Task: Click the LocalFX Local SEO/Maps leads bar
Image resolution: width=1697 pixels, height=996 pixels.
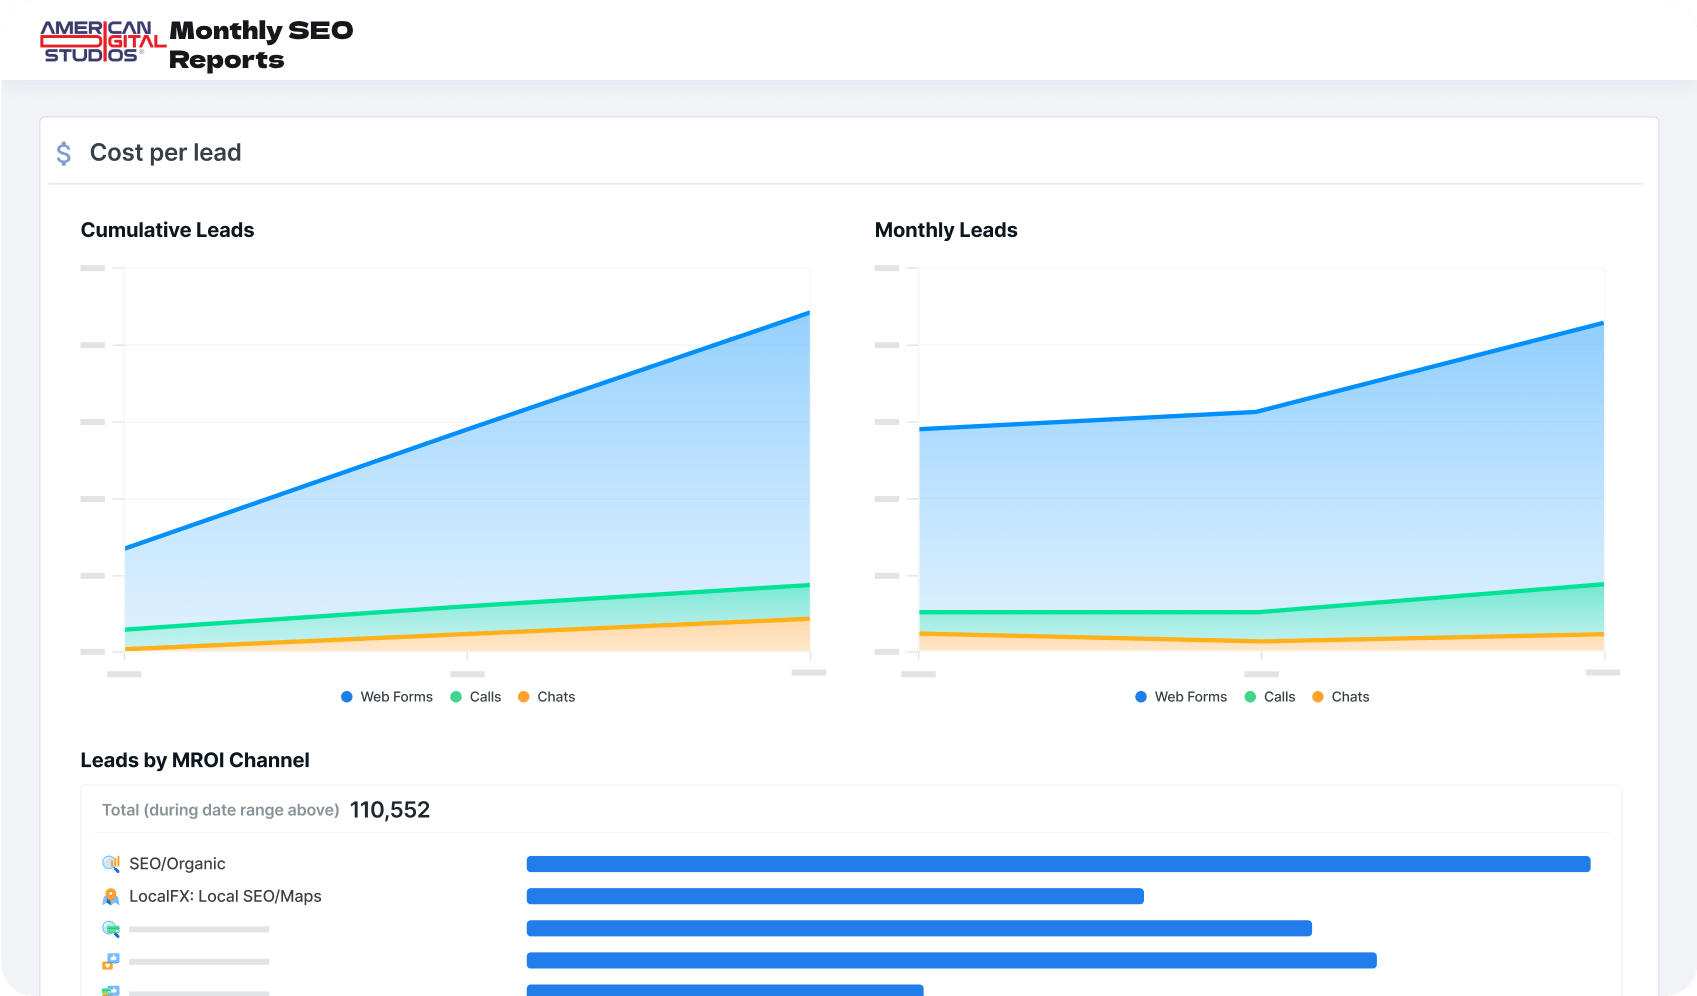Action: point(835,897)
